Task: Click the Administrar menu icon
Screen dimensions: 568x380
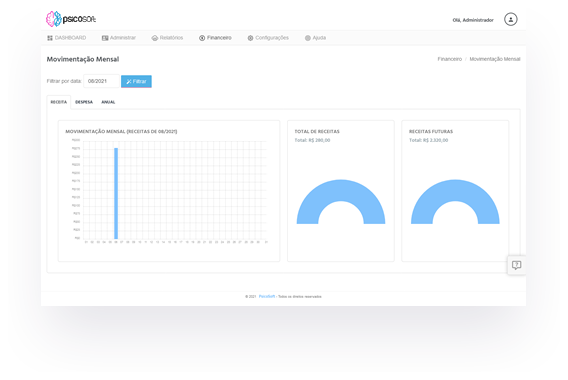Action: coord(105,38)
